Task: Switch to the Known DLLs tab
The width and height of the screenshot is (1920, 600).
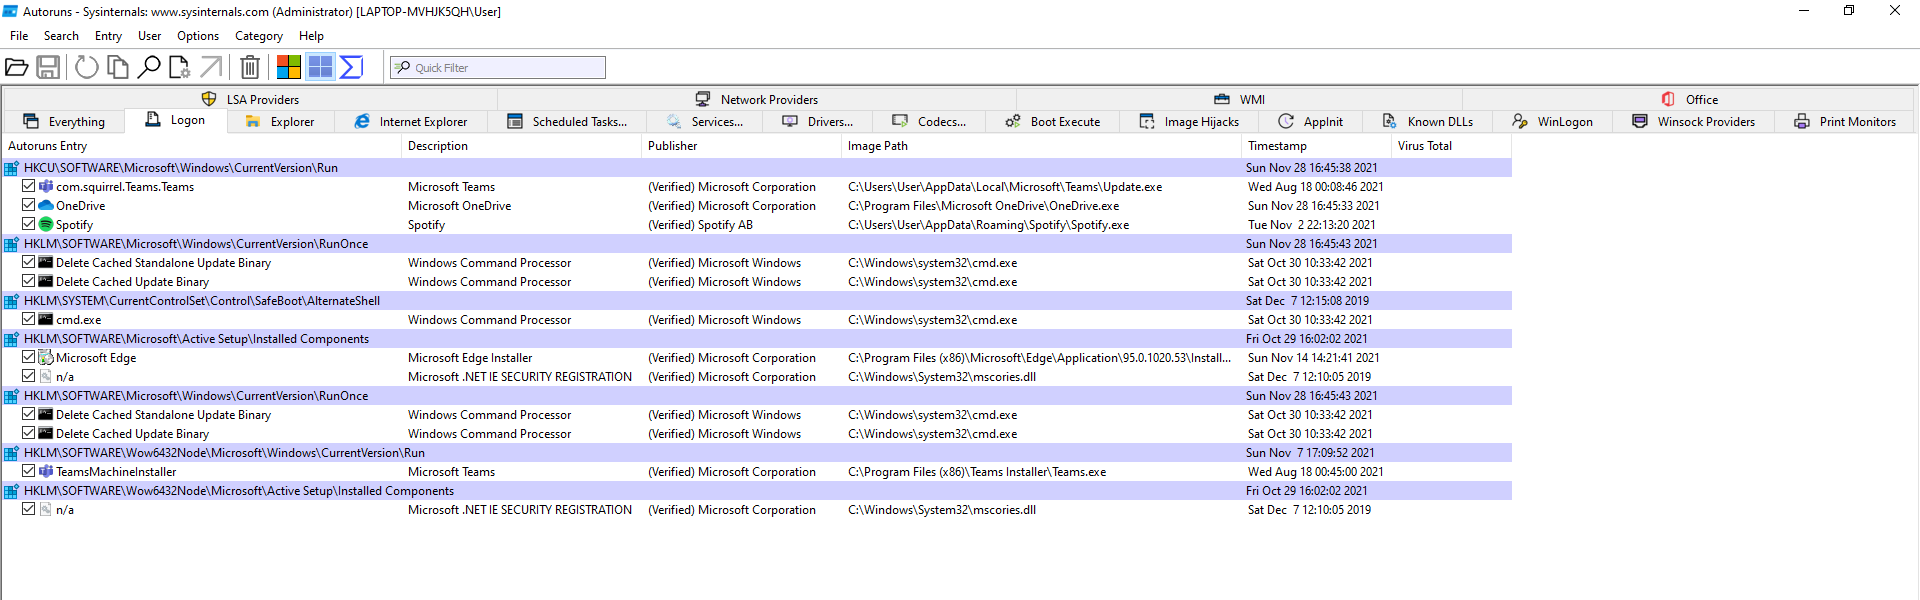Action: [x=1428, y=122]
